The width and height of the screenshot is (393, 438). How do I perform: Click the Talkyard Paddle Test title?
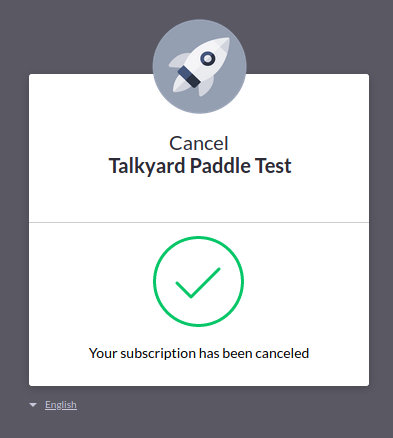point(200,166)
